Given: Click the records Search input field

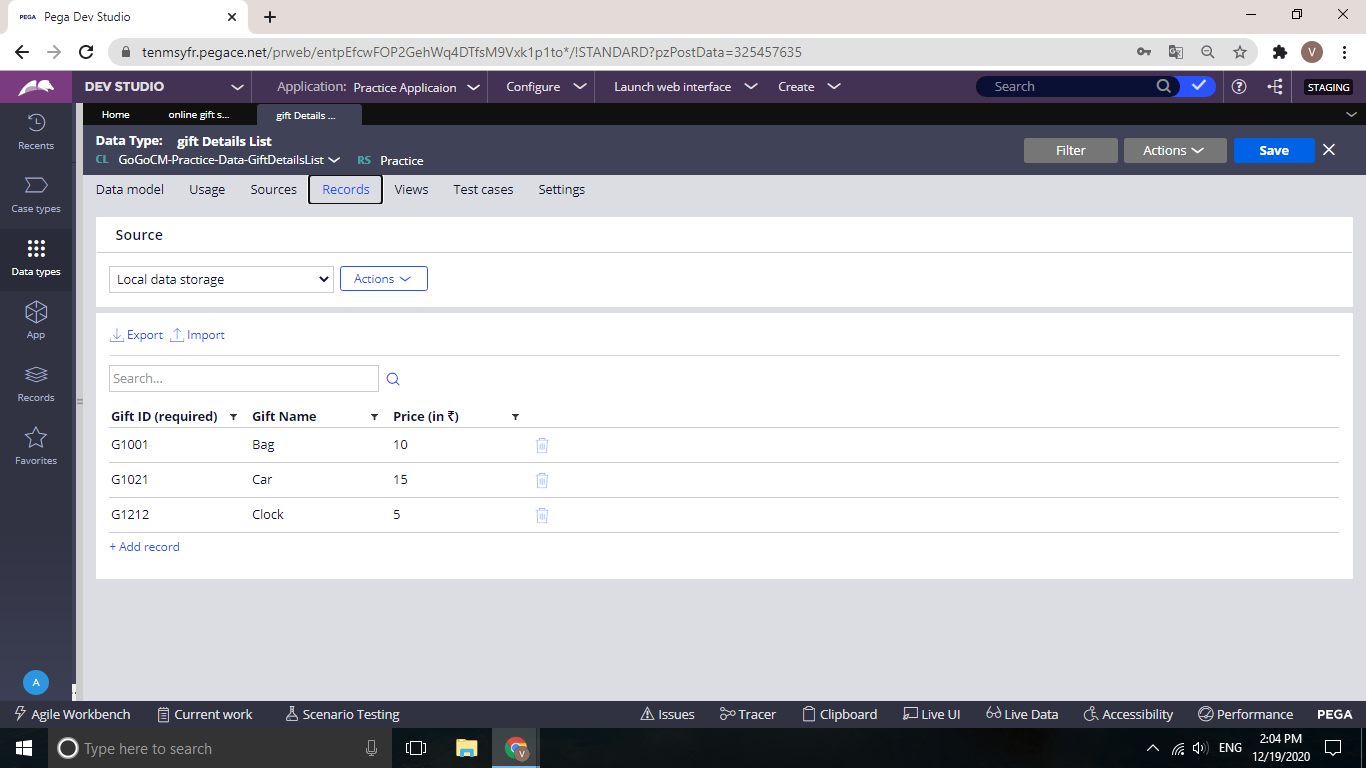Looking at the screenshot, I should pyautogui.click(x=244, y=378).
